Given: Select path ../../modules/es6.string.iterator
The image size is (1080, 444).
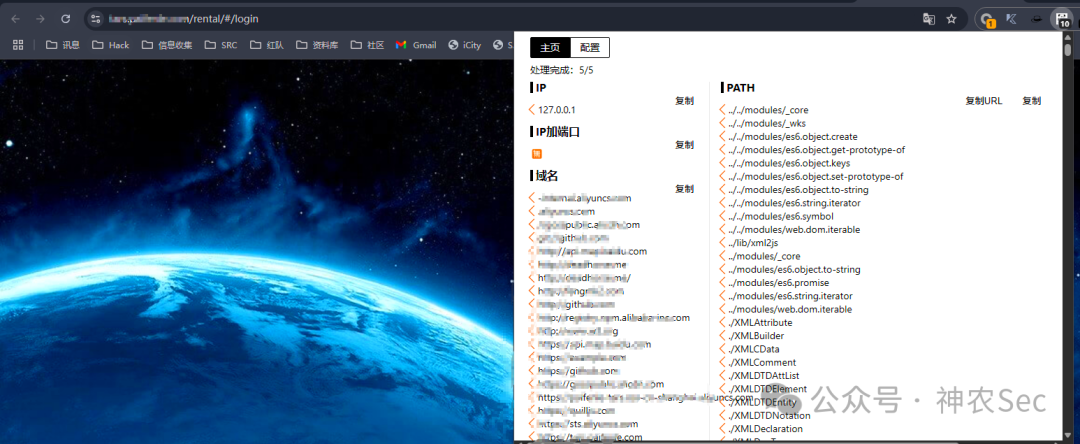Looking at the screenshot, I should coord(794,203).
